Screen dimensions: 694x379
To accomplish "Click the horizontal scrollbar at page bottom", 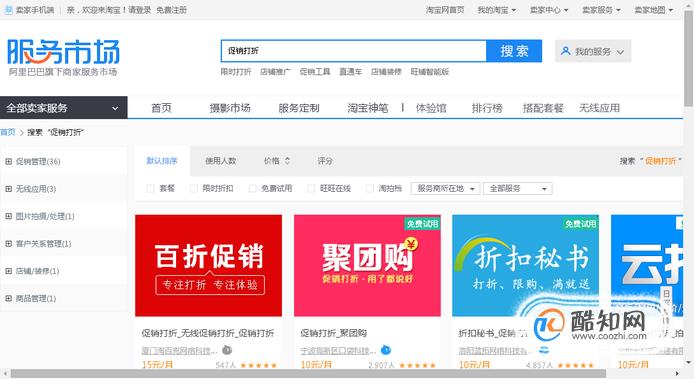I will point(308,374).
